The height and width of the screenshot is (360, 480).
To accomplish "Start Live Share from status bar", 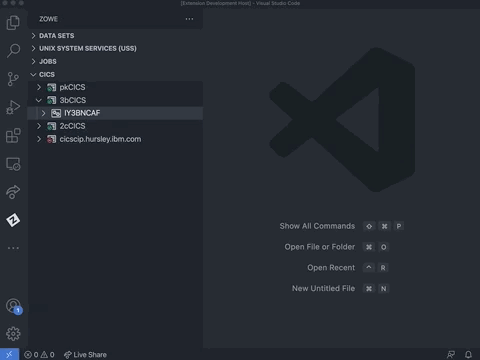I will (x=85, y=355).
